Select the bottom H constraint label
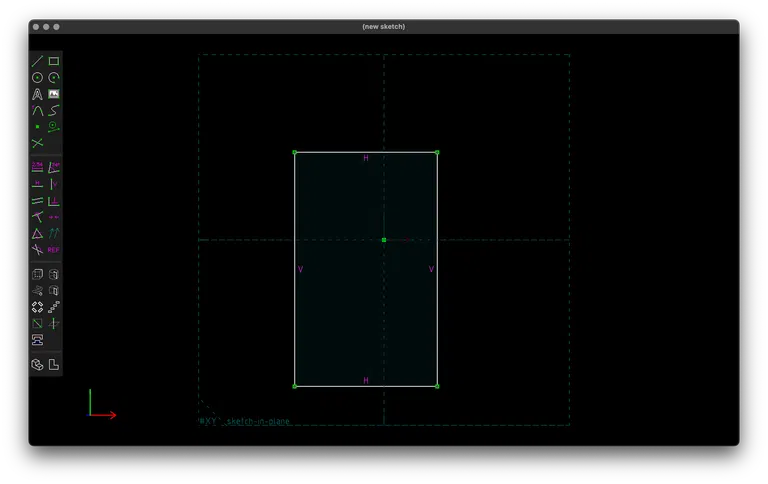Screen dimensions: 768x484 click(x=366, y=380)
